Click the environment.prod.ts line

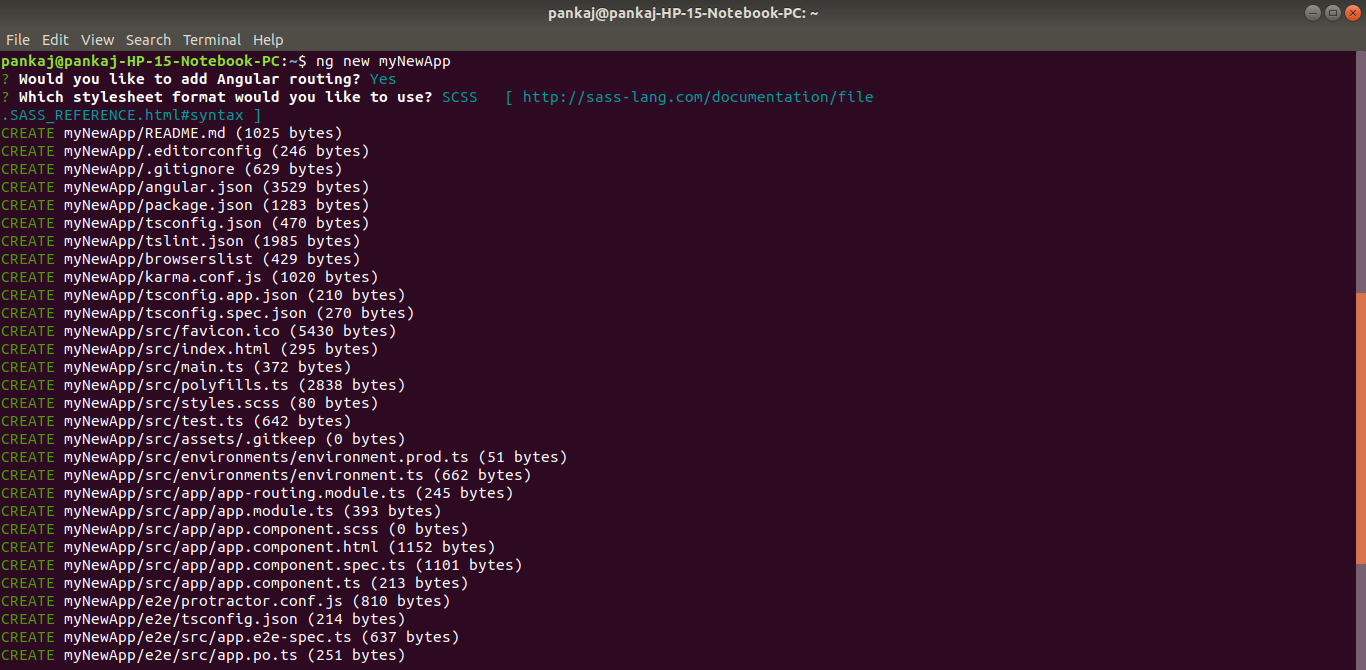click(x=284, y=457)
